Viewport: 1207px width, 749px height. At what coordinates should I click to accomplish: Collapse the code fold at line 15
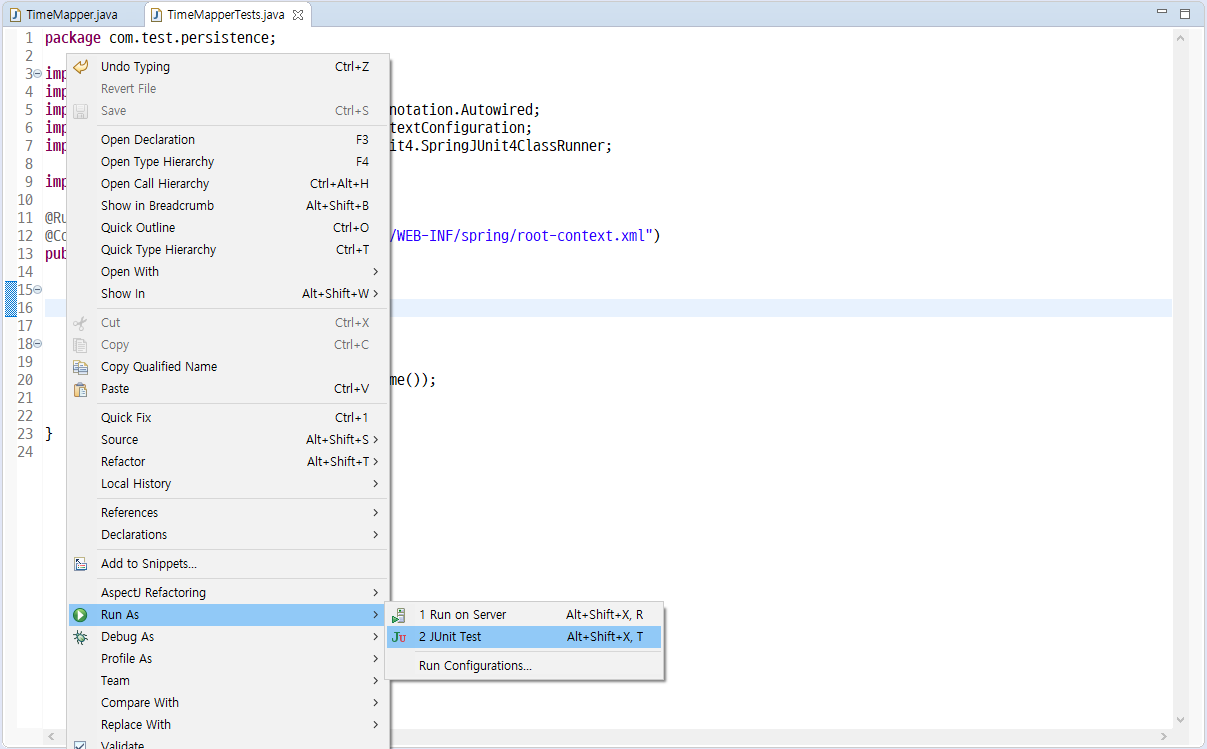37,290
